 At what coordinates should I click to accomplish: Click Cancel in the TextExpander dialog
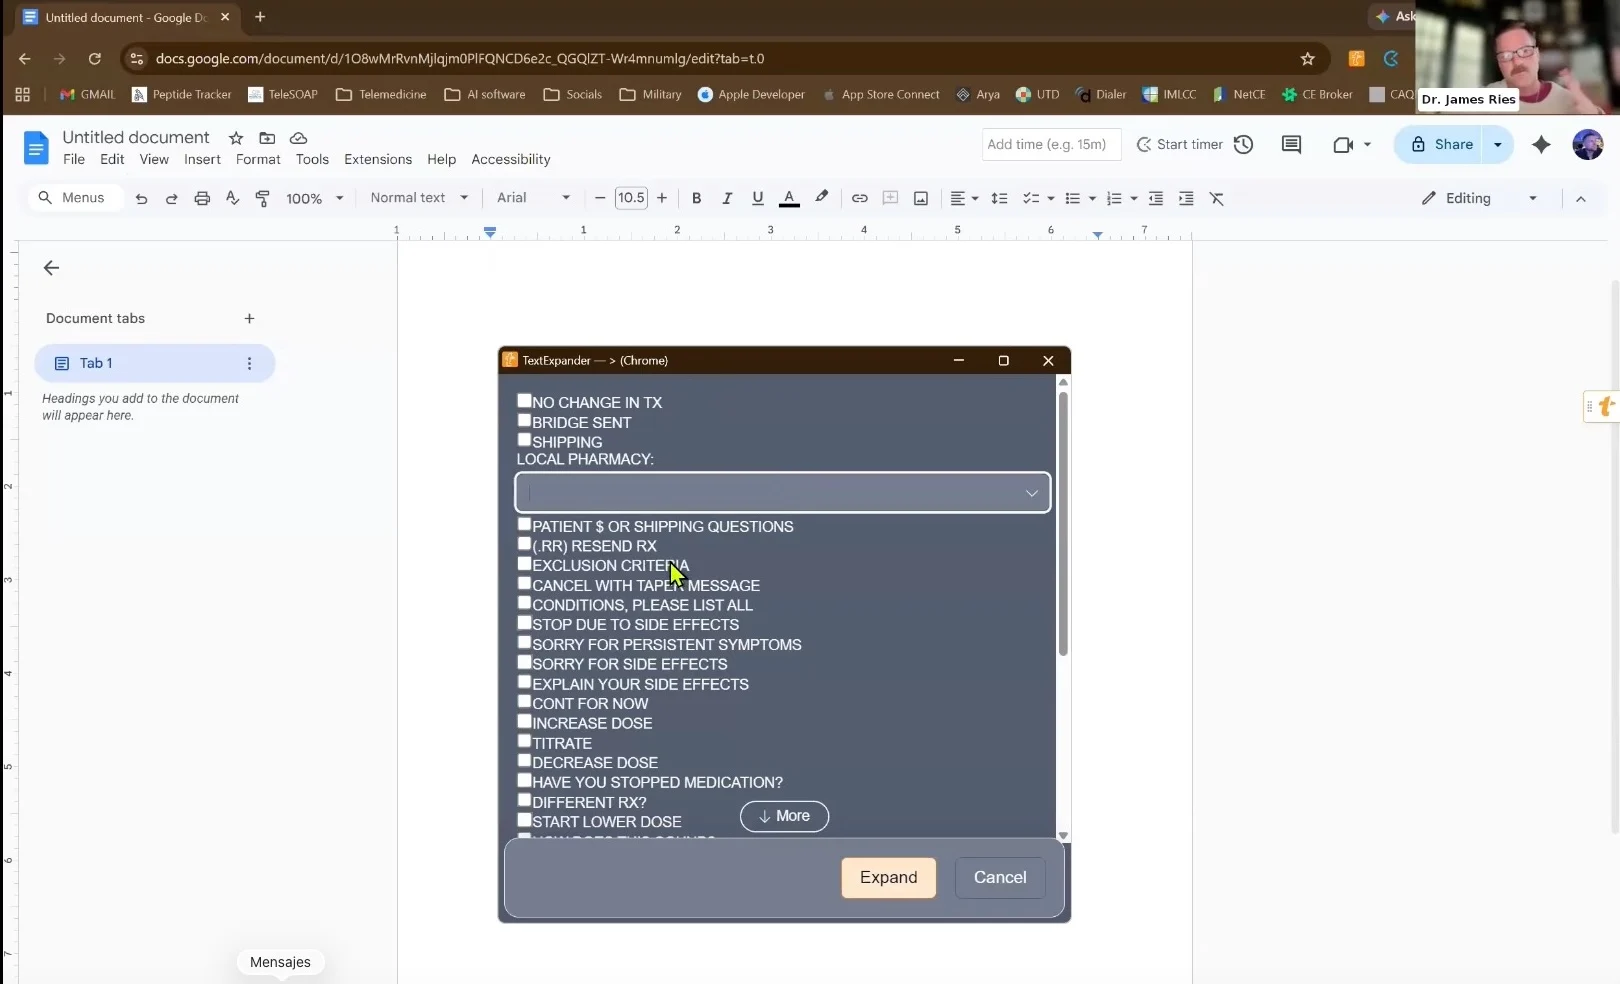coord(1000,877)
